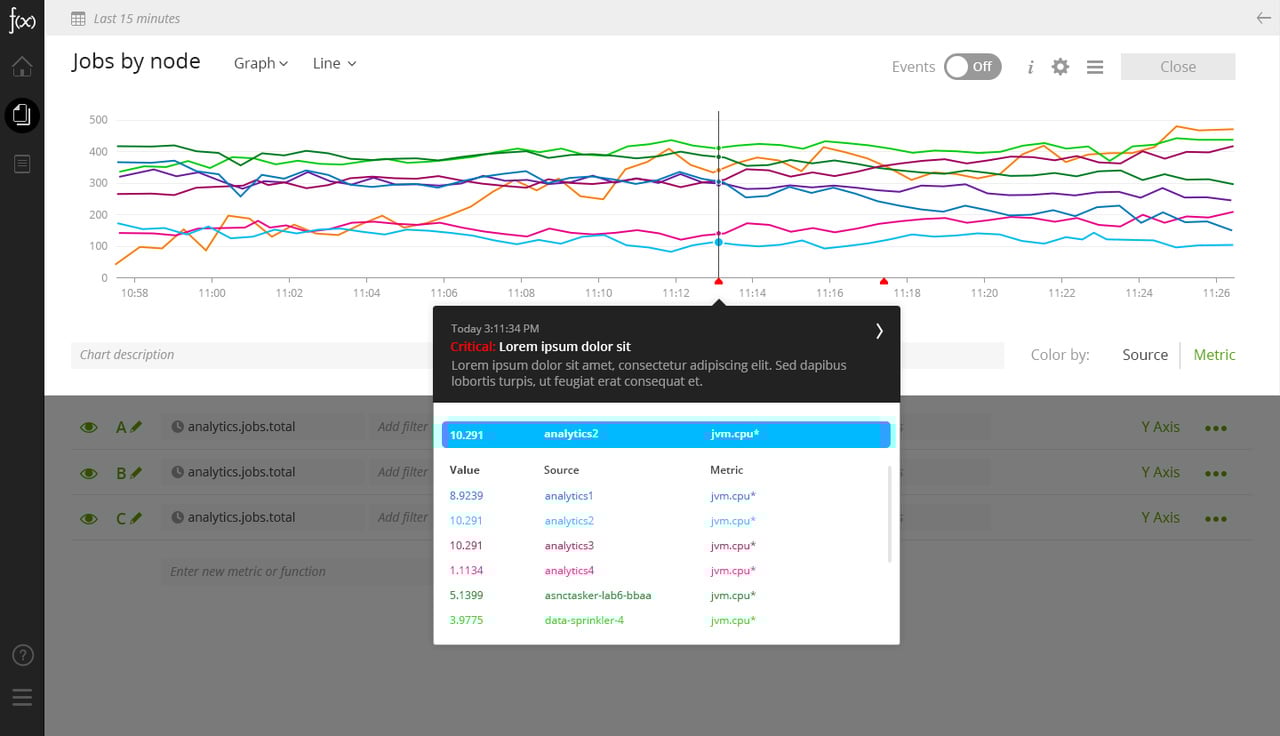Click the Close button
The height and width of the screenshot is (736, 1280).
pyautogui.click(x=1177, y=66)
